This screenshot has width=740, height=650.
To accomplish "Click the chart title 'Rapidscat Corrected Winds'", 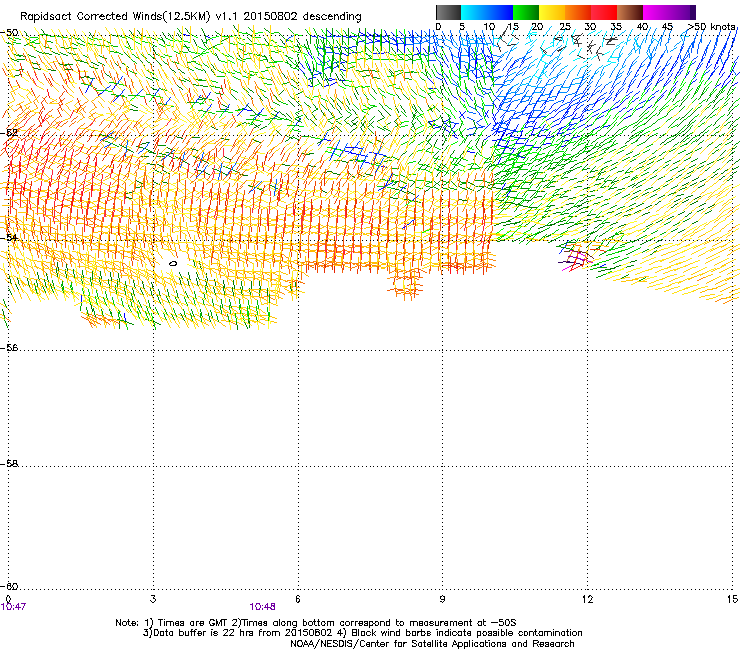I will tap(91, 17).
